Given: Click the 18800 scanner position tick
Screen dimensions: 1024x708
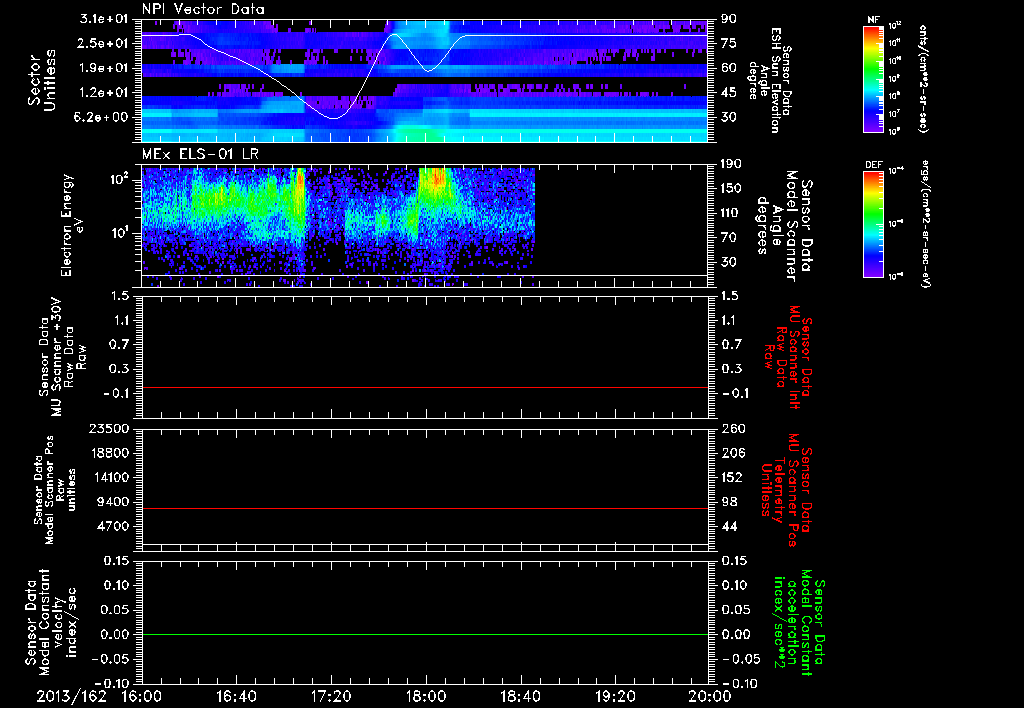Looking at the screenshot, I should coord(110,453).
